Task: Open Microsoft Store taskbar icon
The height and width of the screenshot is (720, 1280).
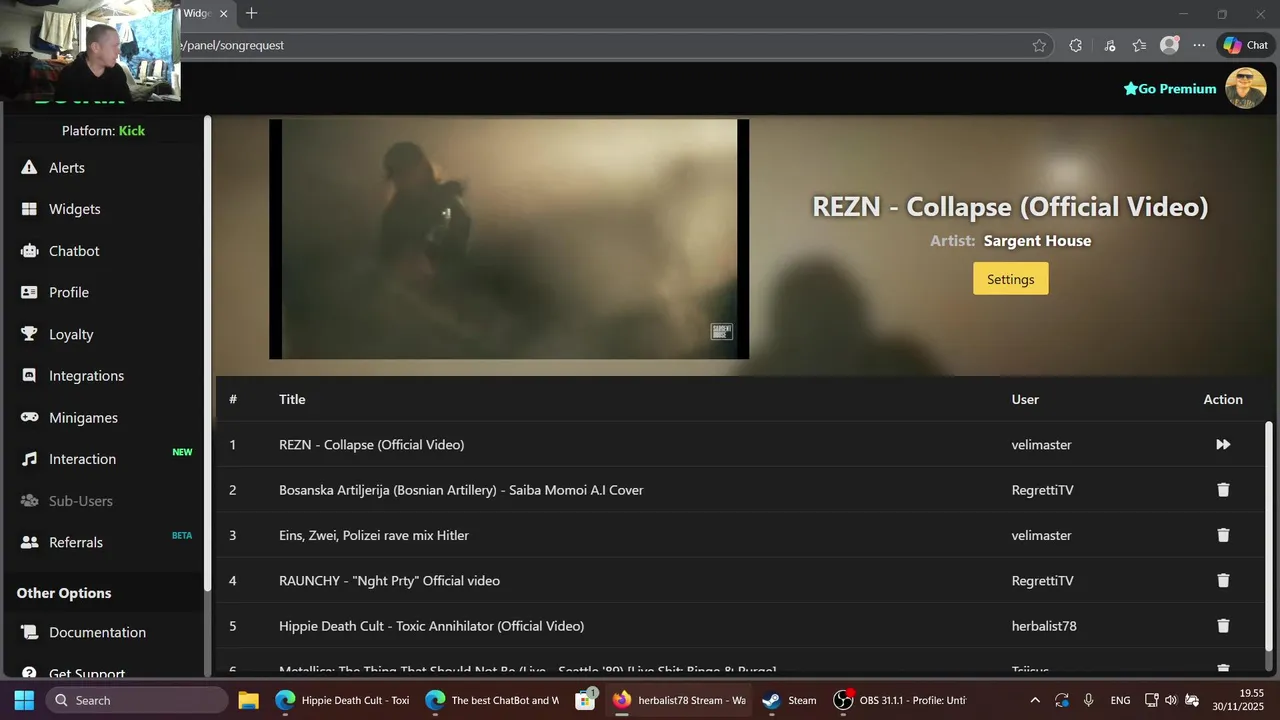Action: pyautogui.click(x=586, y=700)
